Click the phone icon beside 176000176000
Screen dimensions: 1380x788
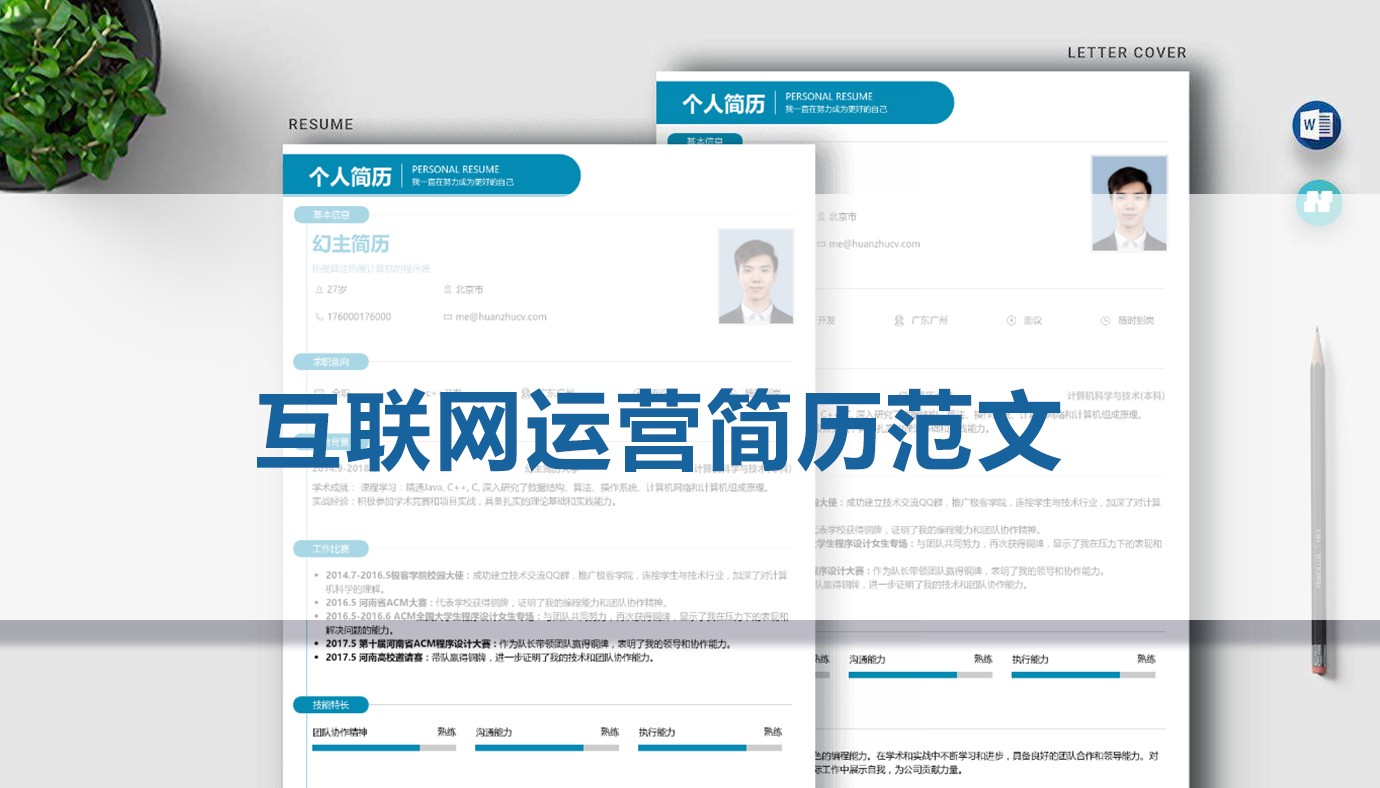pyautogui.click(x=319, y=317)
